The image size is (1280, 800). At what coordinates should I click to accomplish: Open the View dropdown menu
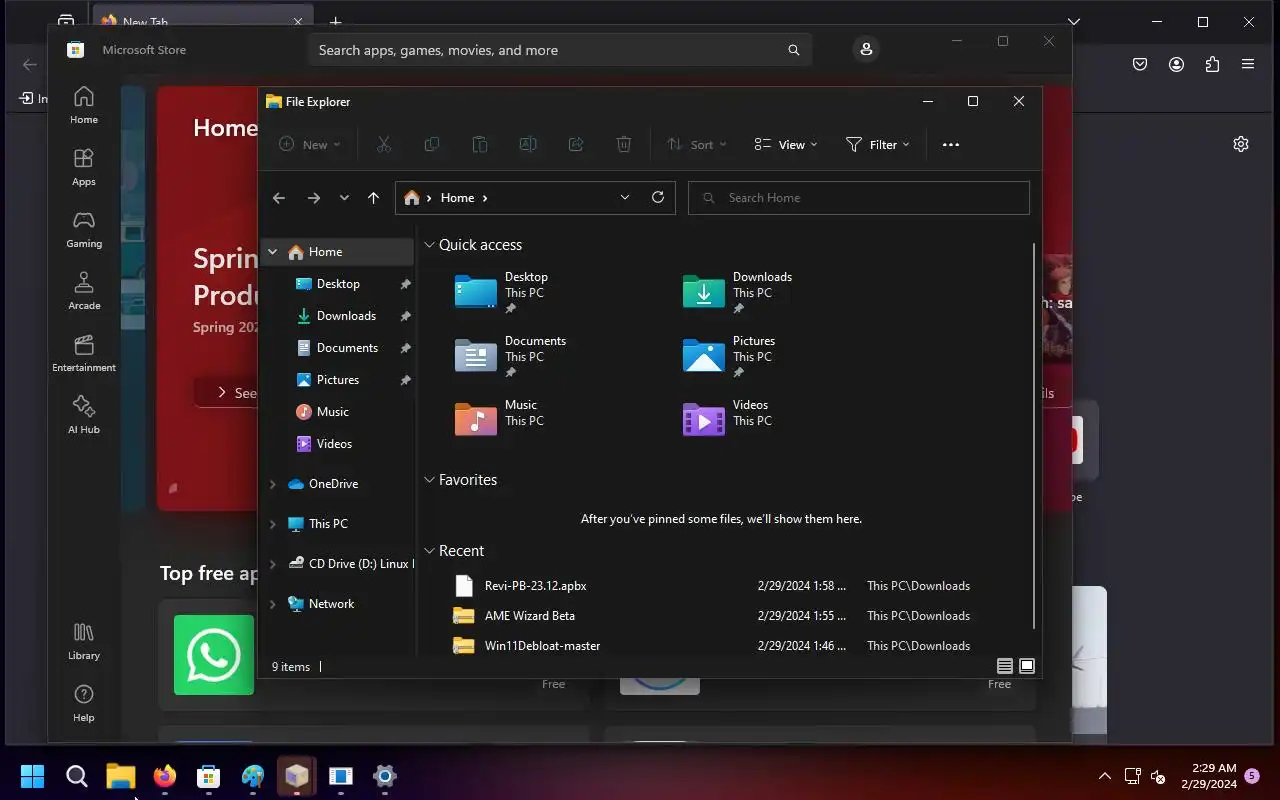point(786,145)
